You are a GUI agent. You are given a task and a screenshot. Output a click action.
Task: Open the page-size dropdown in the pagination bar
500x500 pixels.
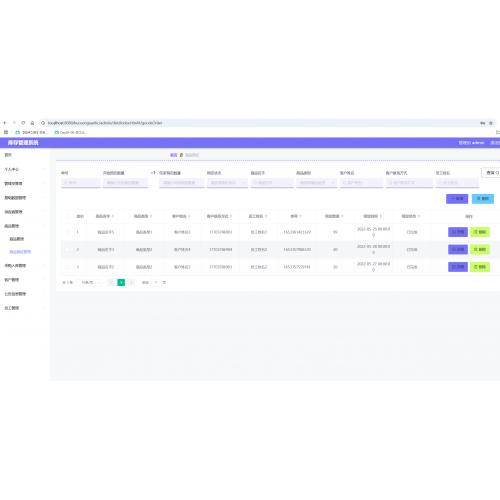click(x=90, y=282)
